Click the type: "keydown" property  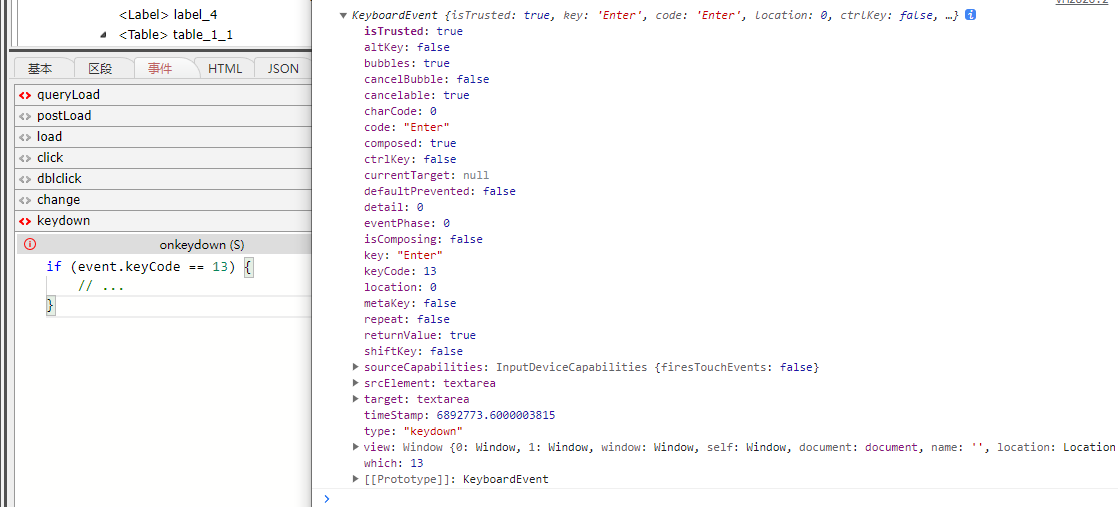[413, 431]
